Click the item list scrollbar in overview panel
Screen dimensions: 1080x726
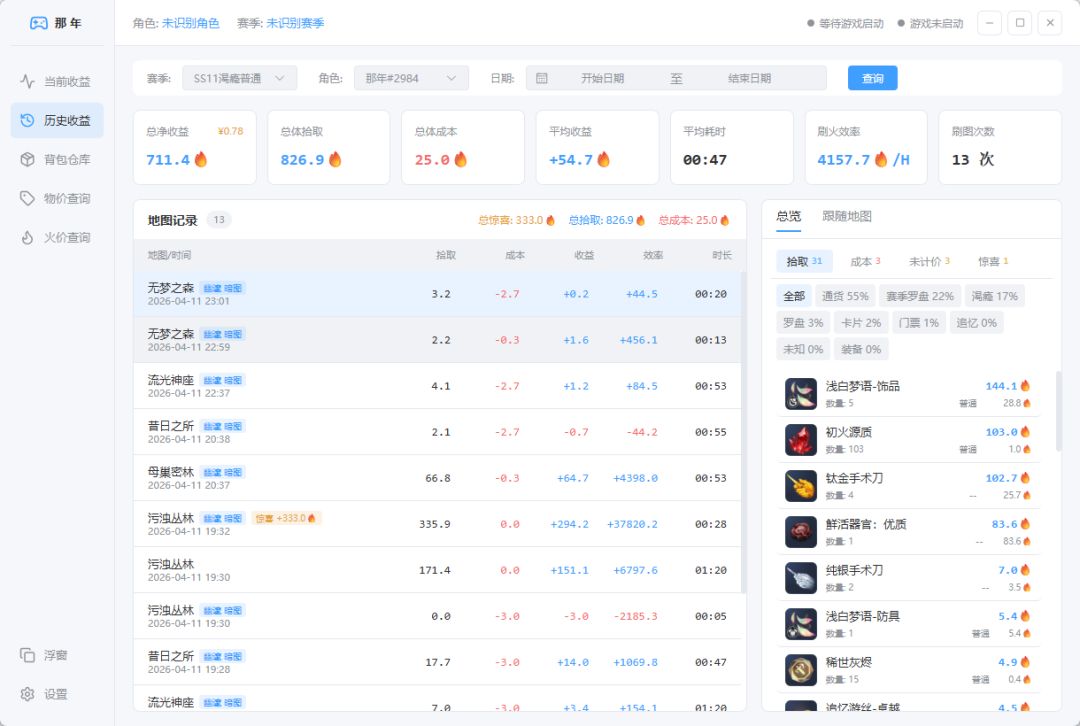click(1058, 412)
